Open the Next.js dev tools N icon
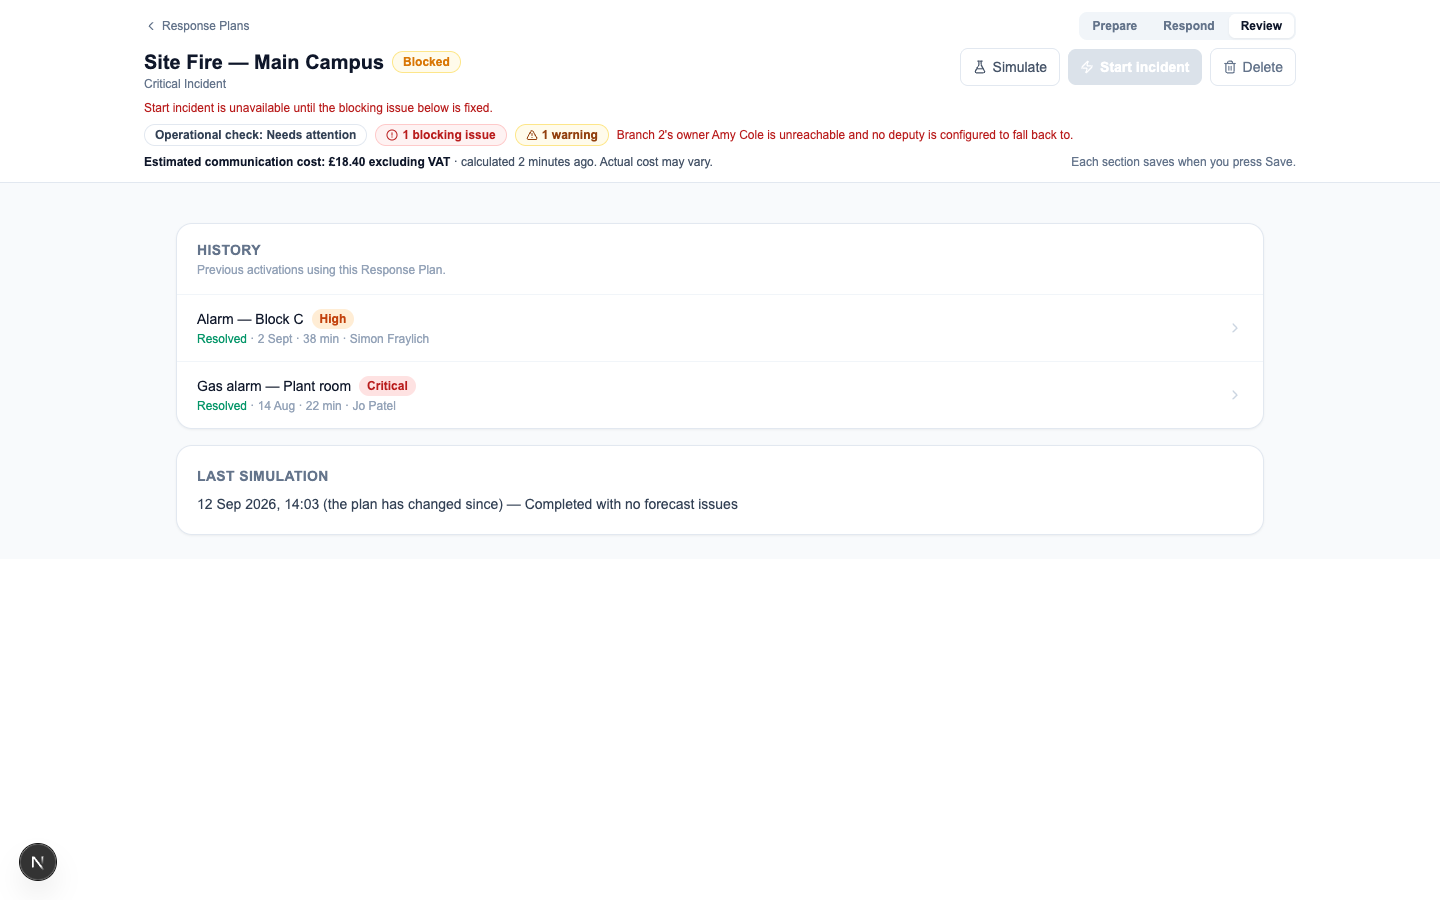Viewport: 1440px width, 900px height. point(38,862)
